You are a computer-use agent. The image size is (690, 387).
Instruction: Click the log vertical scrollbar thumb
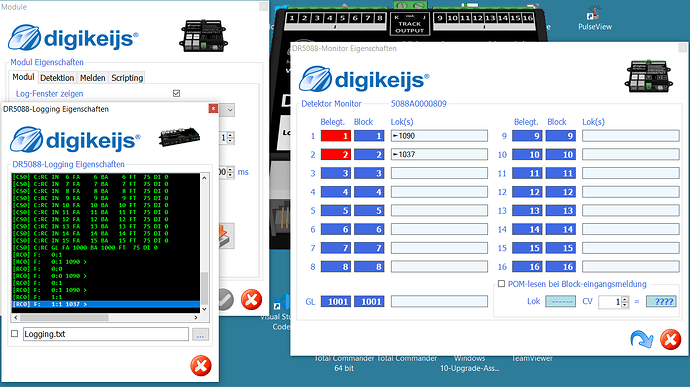coord(204,287)
